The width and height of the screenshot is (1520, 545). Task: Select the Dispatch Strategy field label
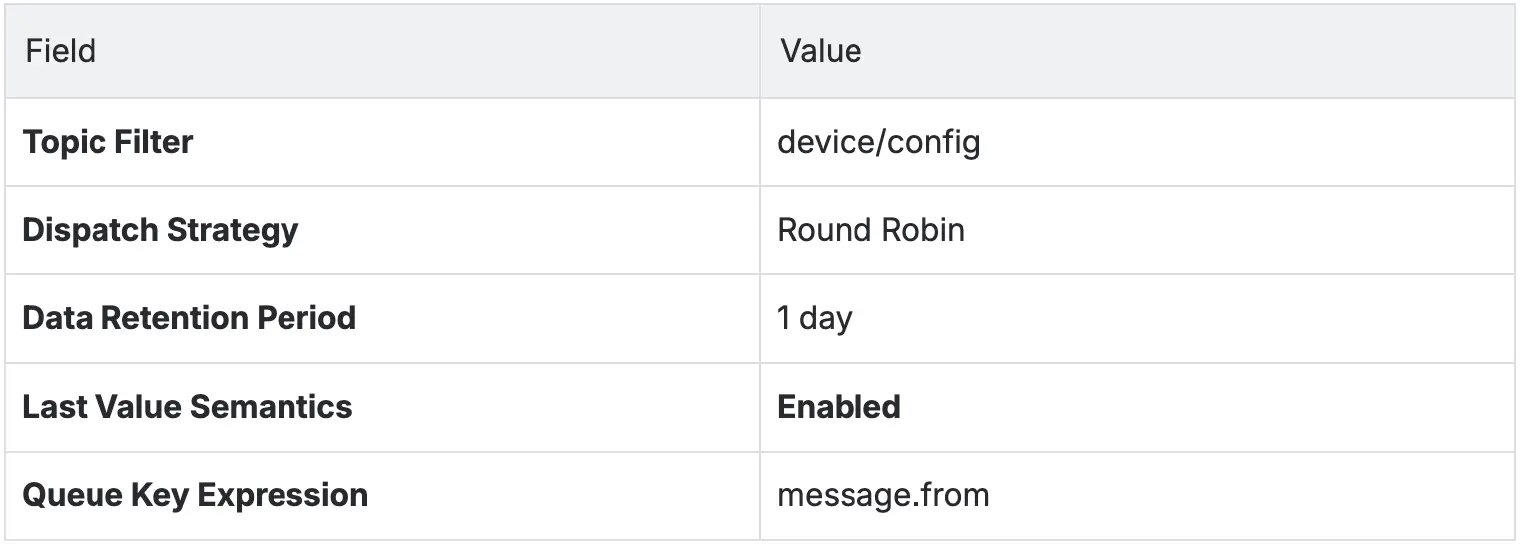click(160, 230)
